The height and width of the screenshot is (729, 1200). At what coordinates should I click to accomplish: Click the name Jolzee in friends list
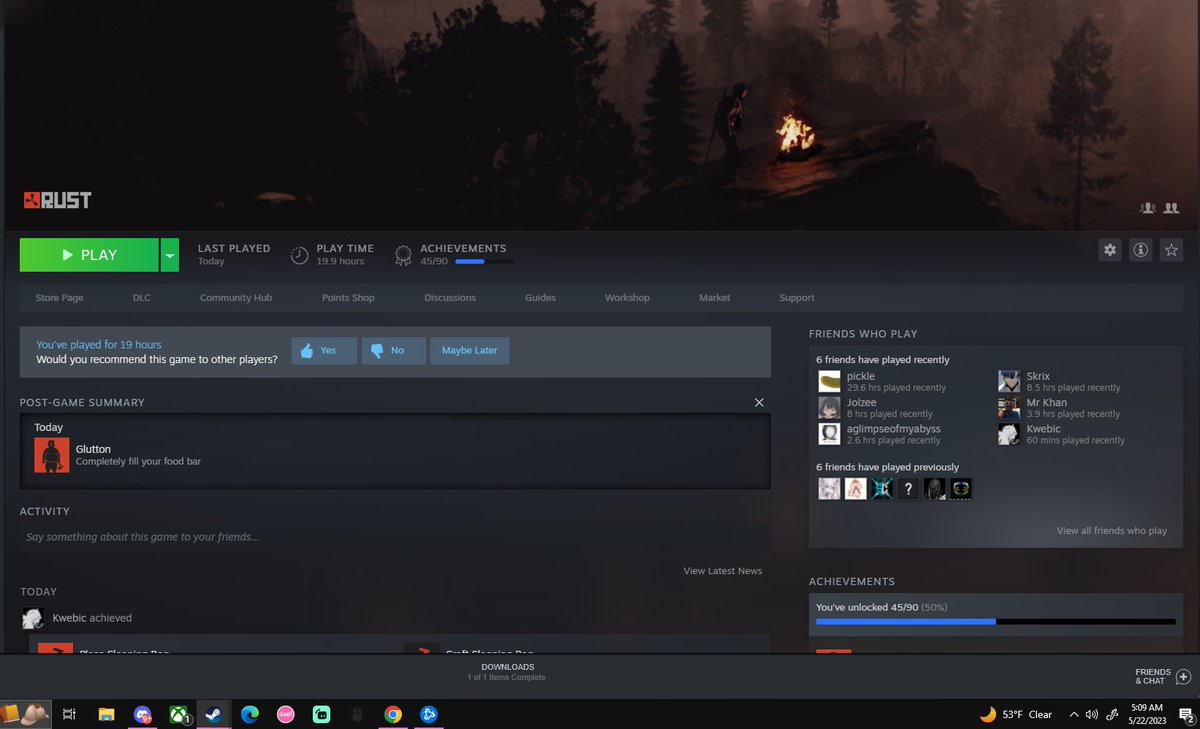[862, 402]
